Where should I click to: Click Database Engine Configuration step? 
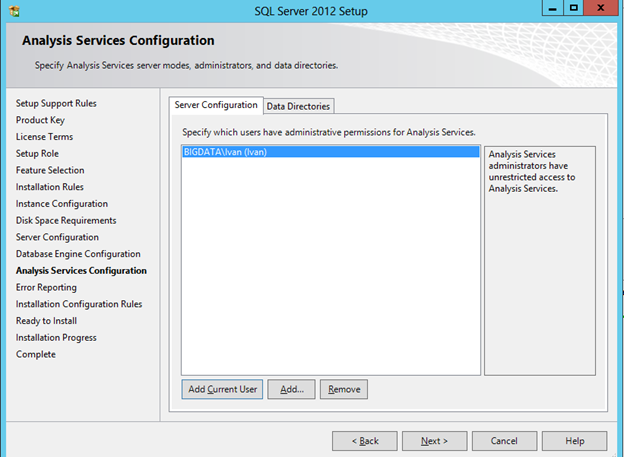[x=78, y=254]
